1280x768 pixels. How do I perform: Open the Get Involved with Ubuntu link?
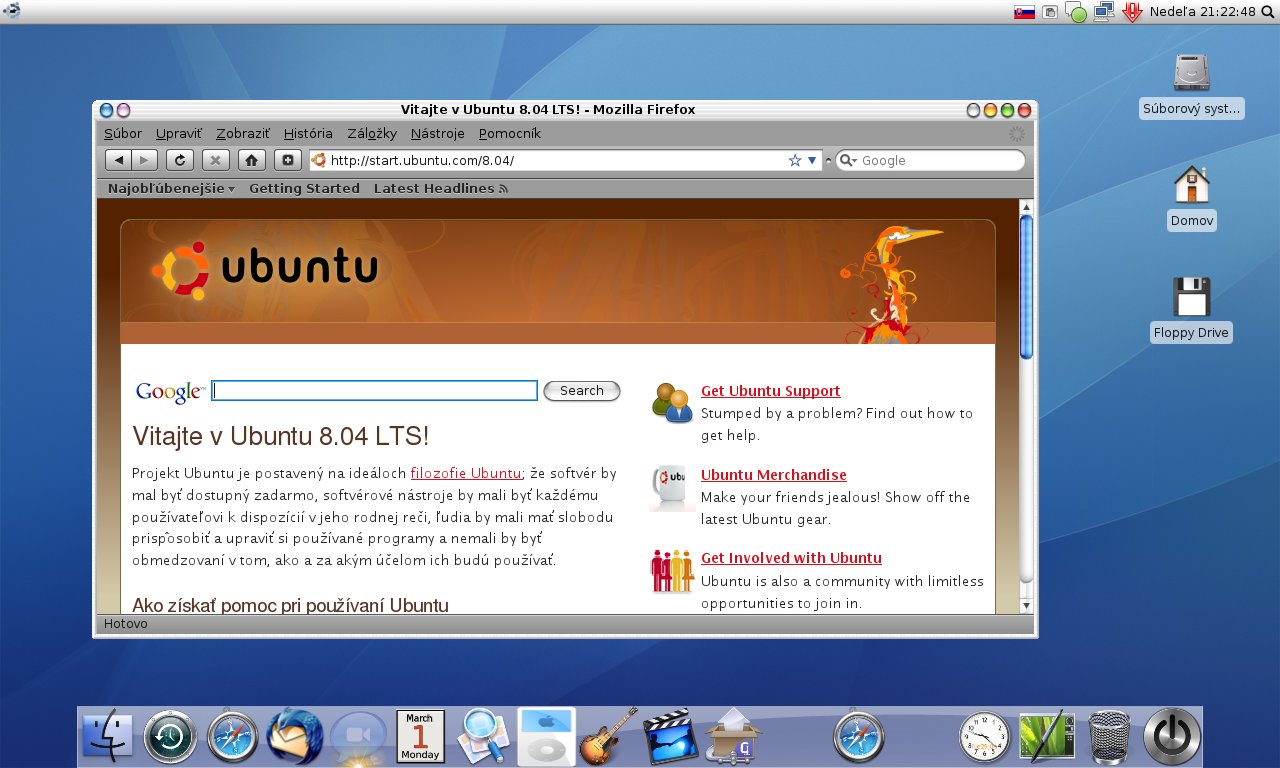click(x=791, y=558)
